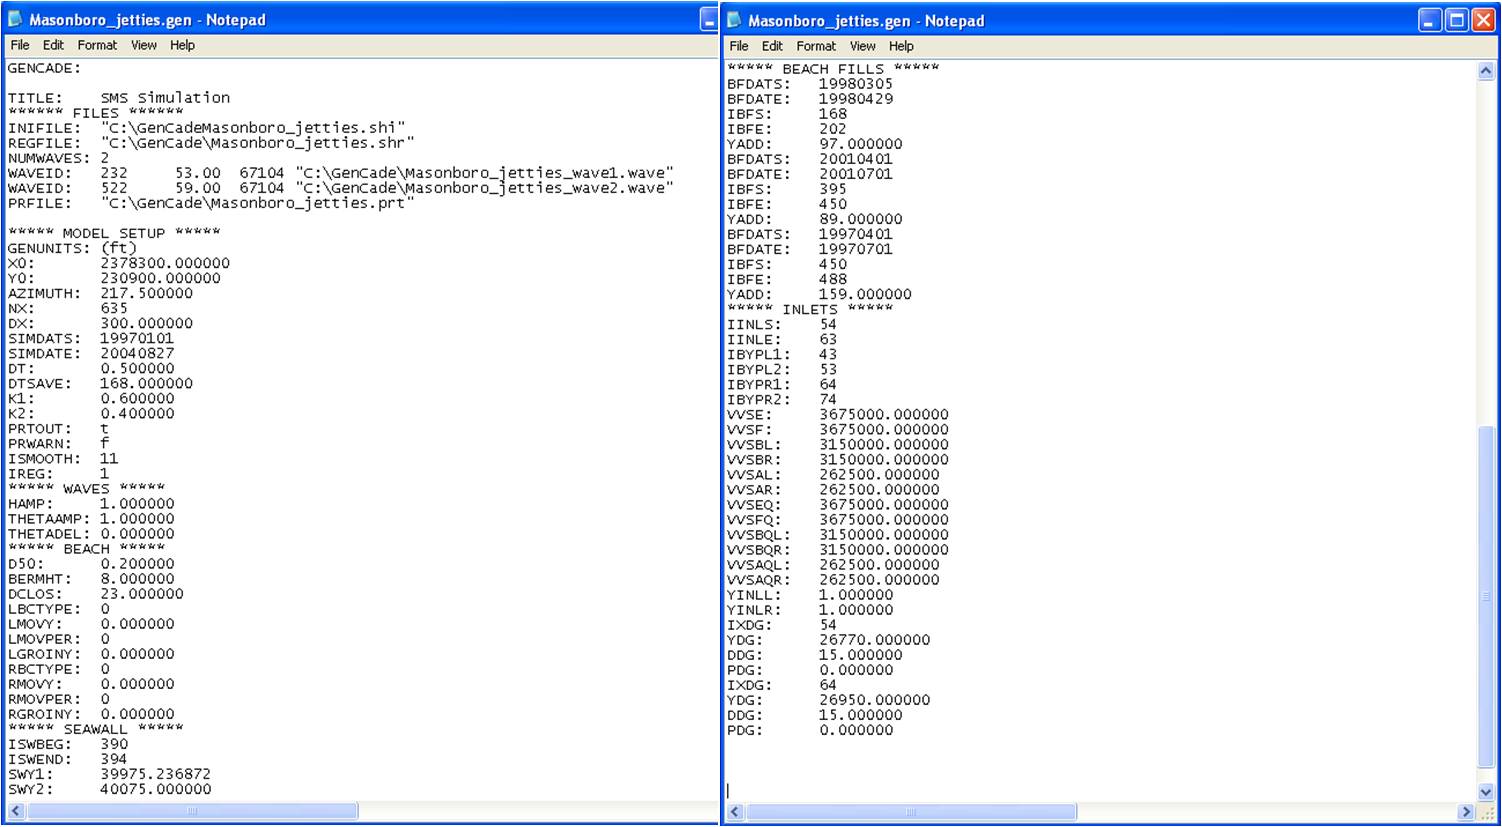Click DX value 300.000000
This screenshot has height=827, width=1502.
(x=146, y=323)
